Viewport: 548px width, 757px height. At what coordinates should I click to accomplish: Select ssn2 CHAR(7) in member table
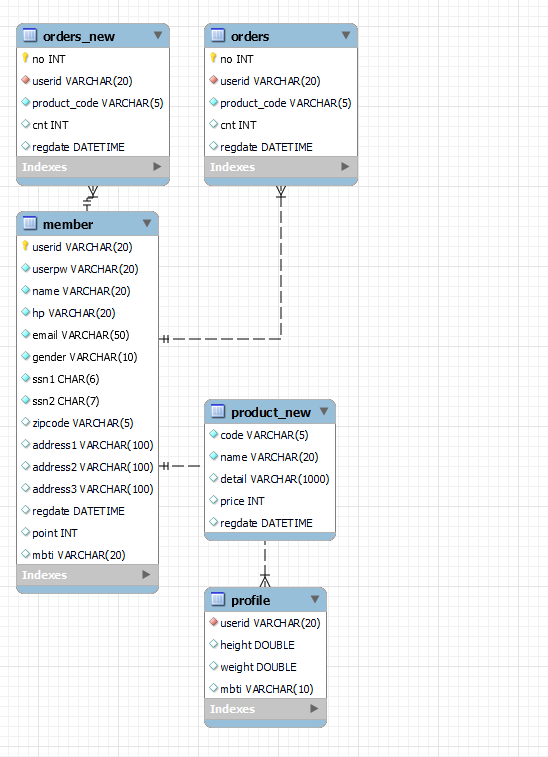[x=66, y=401]
